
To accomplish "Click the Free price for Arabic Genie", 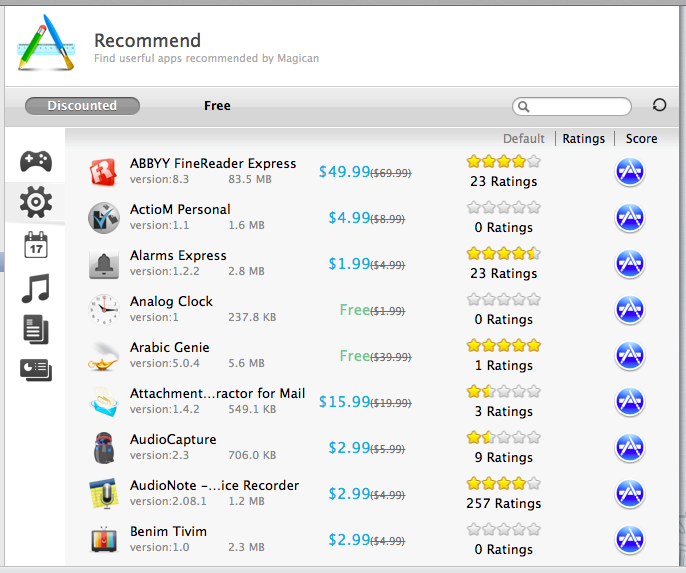I will click(x=355, y=356).
